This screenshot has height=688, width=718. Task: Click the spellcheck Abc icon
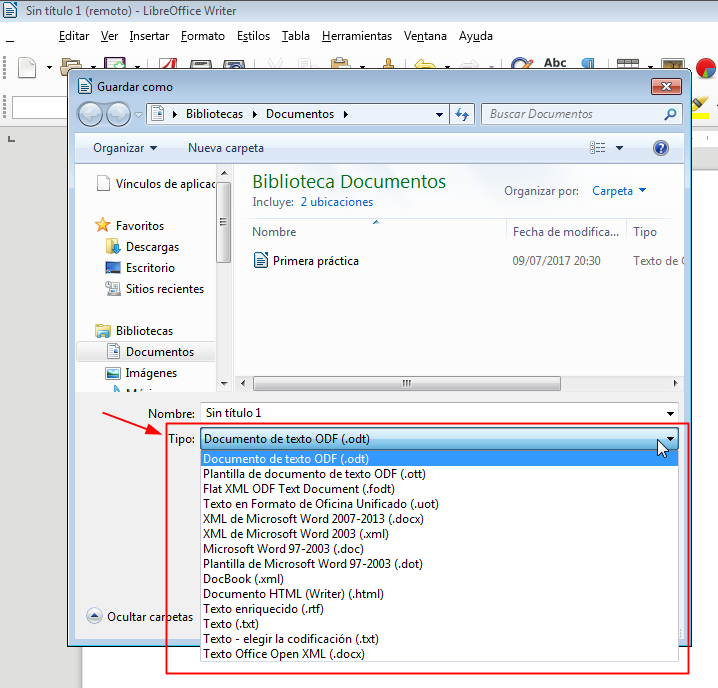pyautogui.click(x=555, y=64)
